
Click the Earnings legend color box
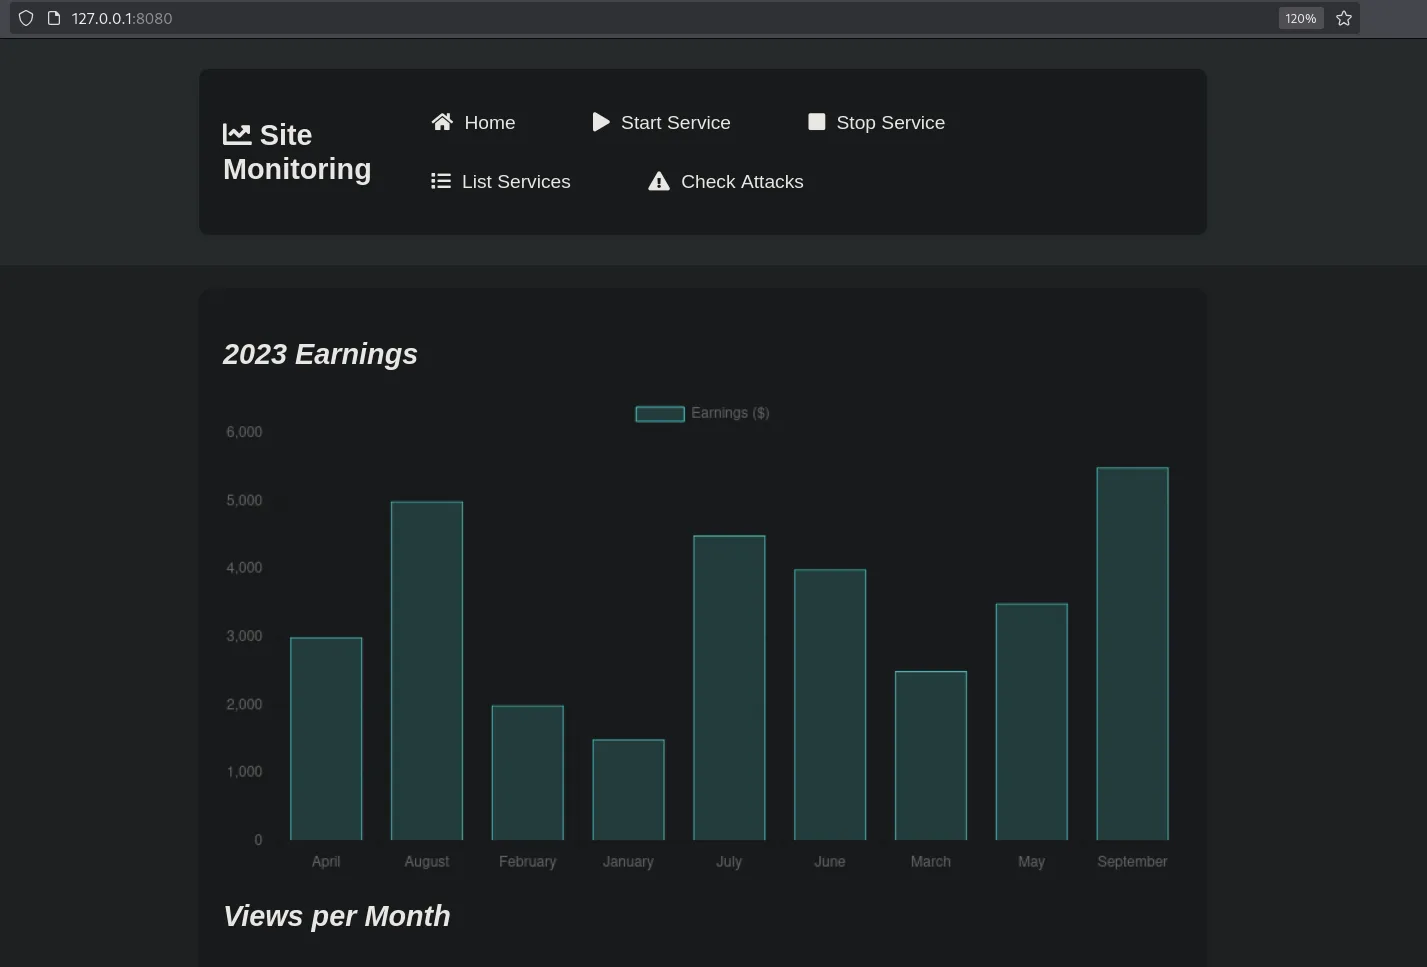tap(660, 414)
